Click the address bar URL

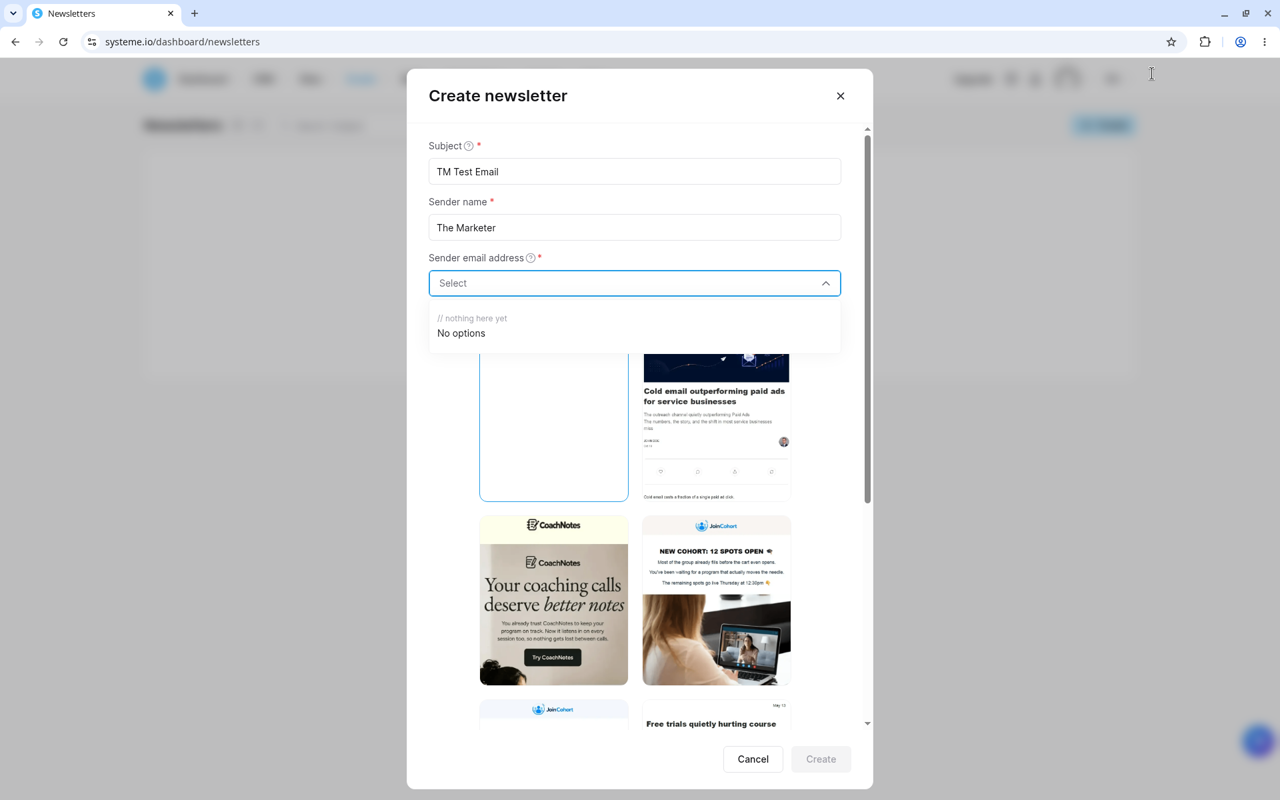click(x=182, y=42)
